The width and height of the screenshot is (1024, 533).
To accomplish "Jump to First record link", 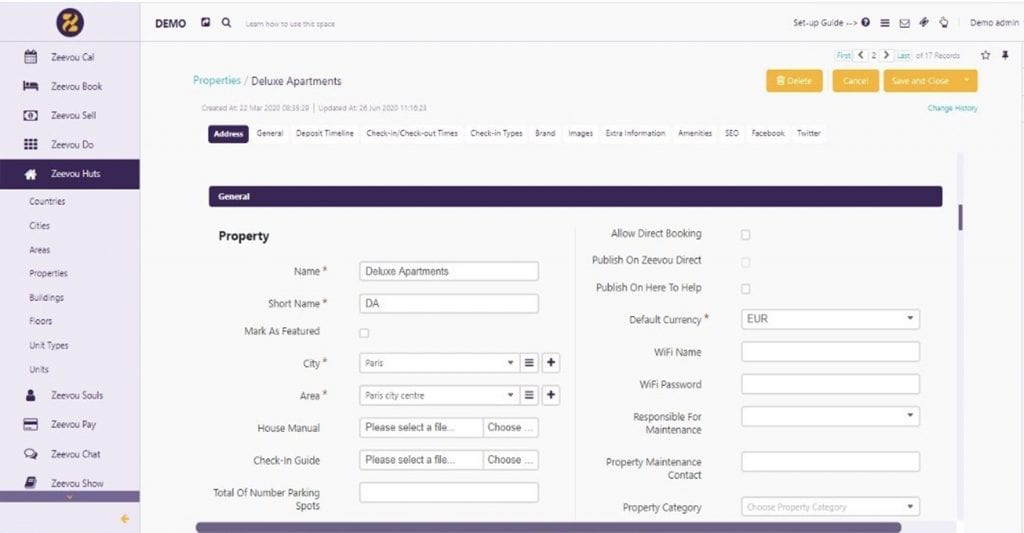I will pyautogui.click(x=844, y=56).
